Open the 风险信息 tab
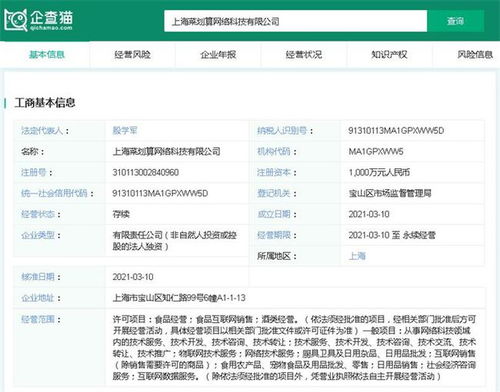This screenshot has width=500, height=392. [x=475, y=55]
